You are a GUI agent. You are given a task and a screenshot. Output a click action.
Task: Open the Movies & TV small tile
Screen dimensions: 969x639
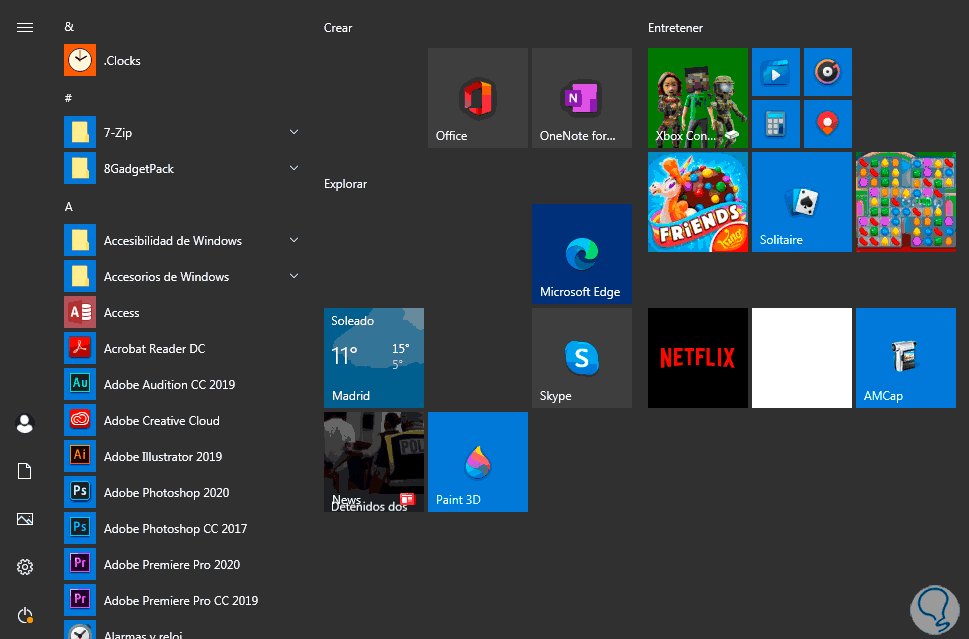click(x=776, y=72)
